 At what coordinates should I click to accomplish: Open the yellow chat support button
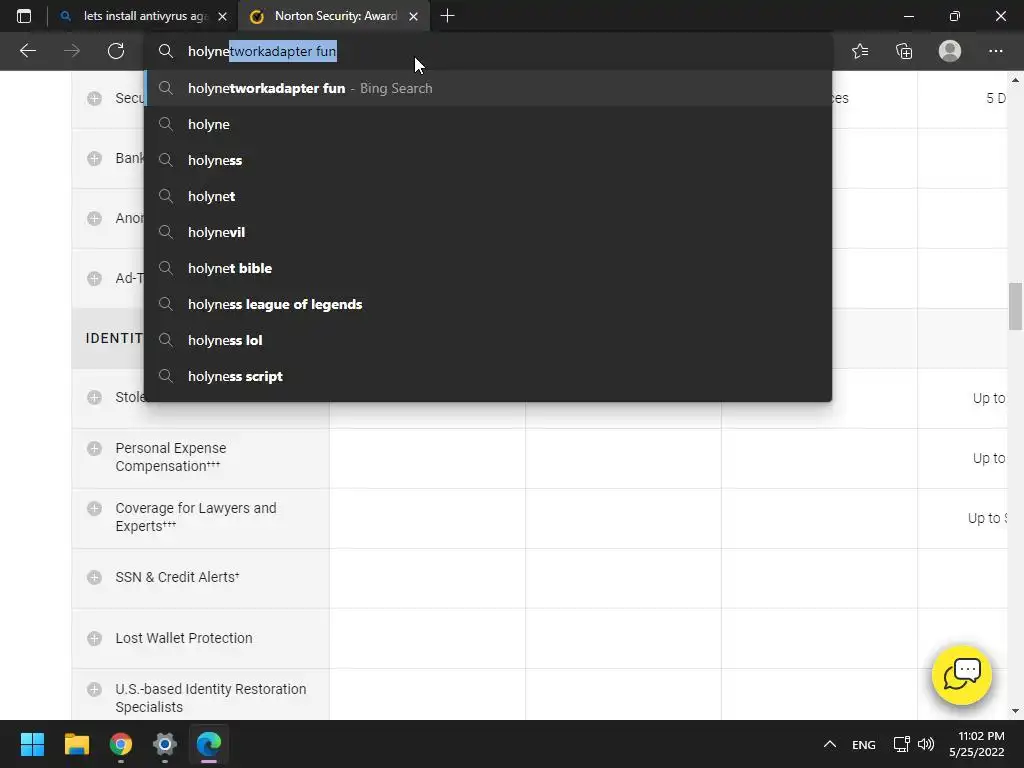pos(962,675)
